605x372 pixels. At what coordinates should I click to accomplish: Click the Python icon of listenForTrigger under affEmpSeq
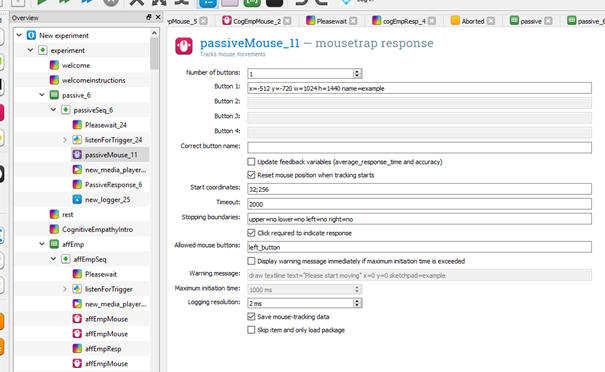[x=77, y=289]
